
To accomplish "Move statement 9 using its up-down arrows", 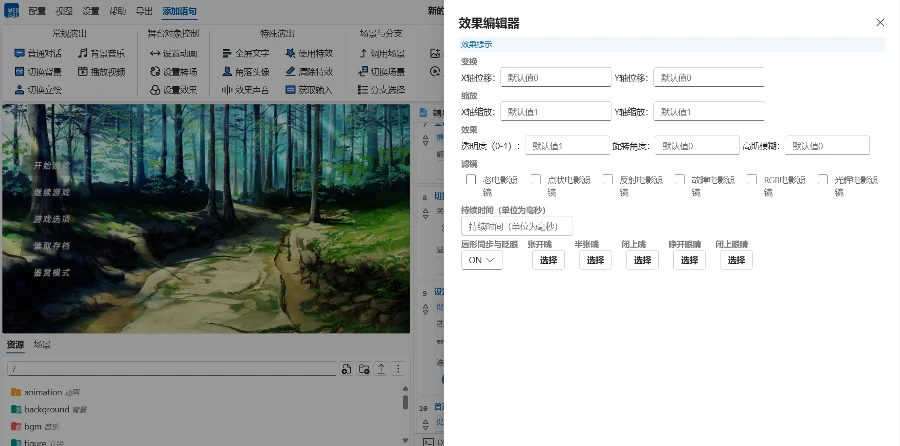I will point(425,309).
